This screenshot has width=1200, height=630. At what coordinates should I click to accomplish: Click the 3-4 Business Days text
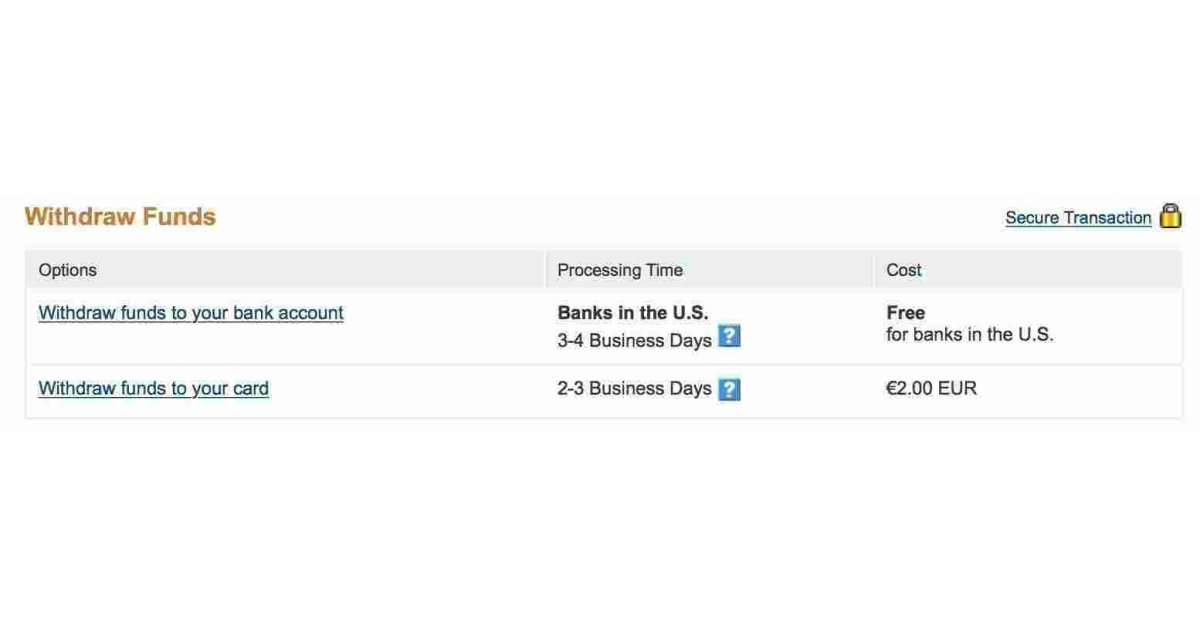634,340
